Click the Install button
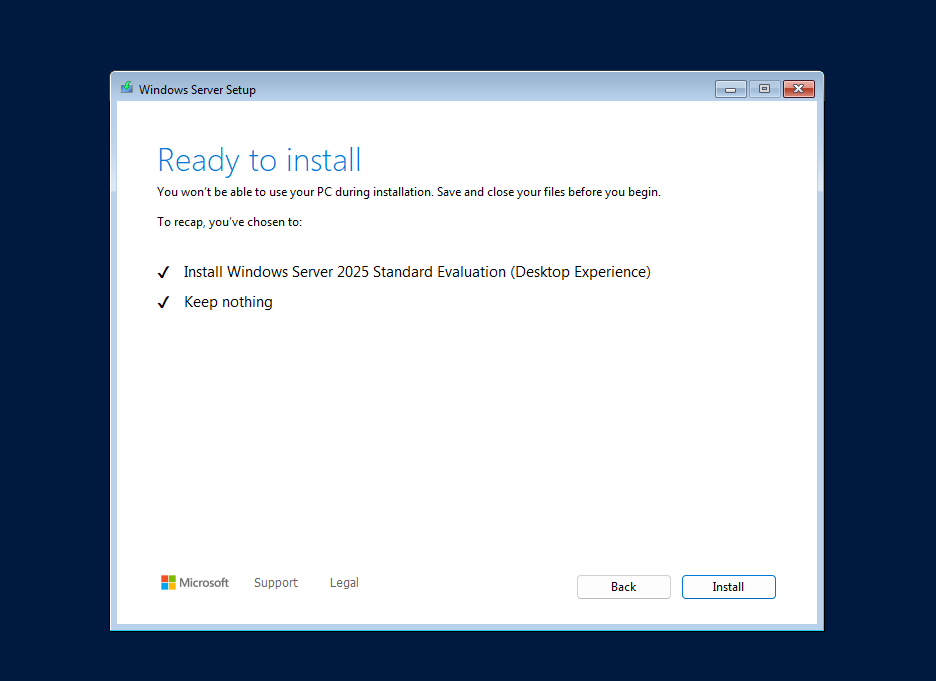This screenshot has height=681, width=936. click(x=728, y=587)
